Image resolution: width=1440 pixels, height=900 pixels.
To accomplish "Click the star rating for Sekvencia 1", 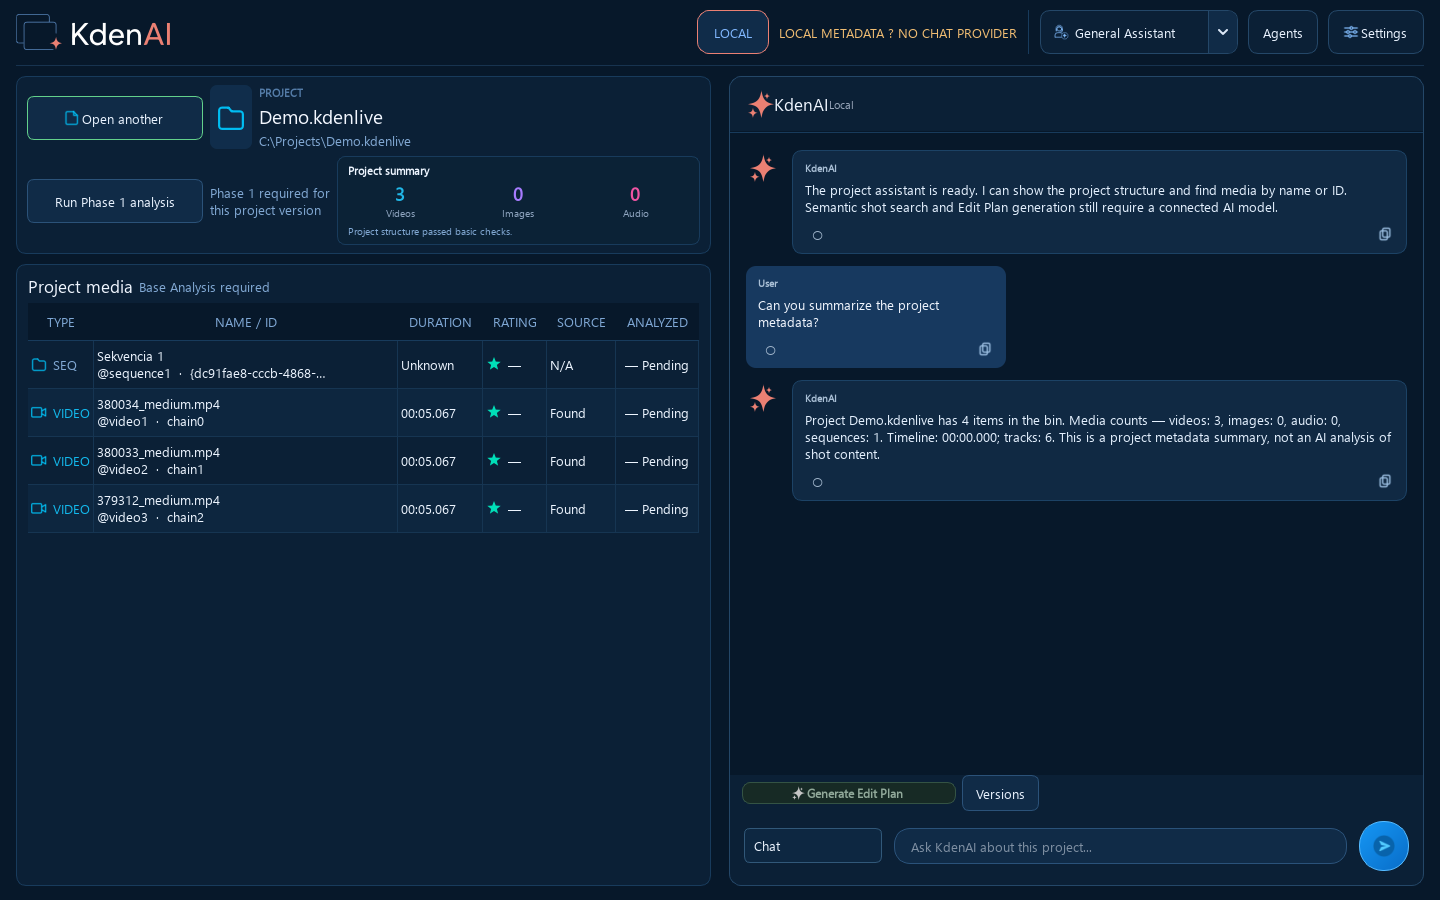I will point(494,364).
